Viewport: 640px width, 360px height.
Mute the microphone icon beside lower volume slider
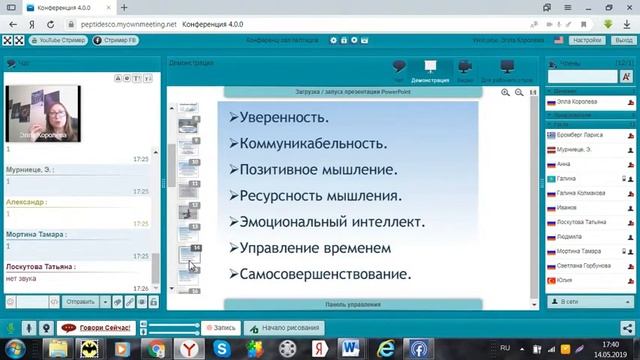[x=143, y=332]
